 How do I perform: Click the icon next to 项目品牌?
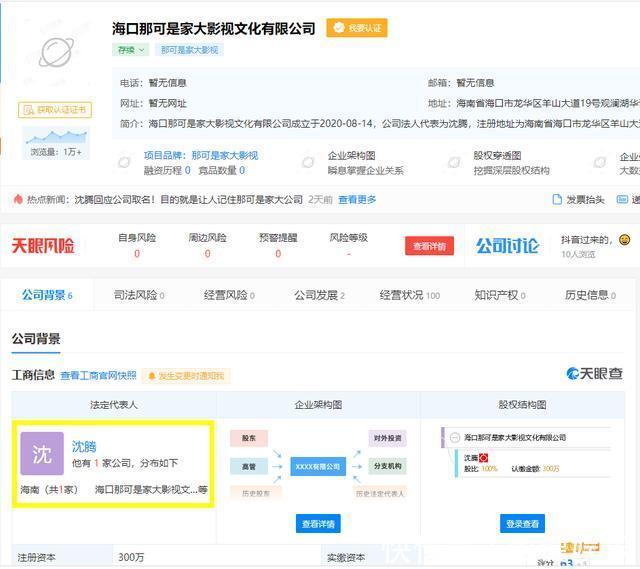point(124,162)
